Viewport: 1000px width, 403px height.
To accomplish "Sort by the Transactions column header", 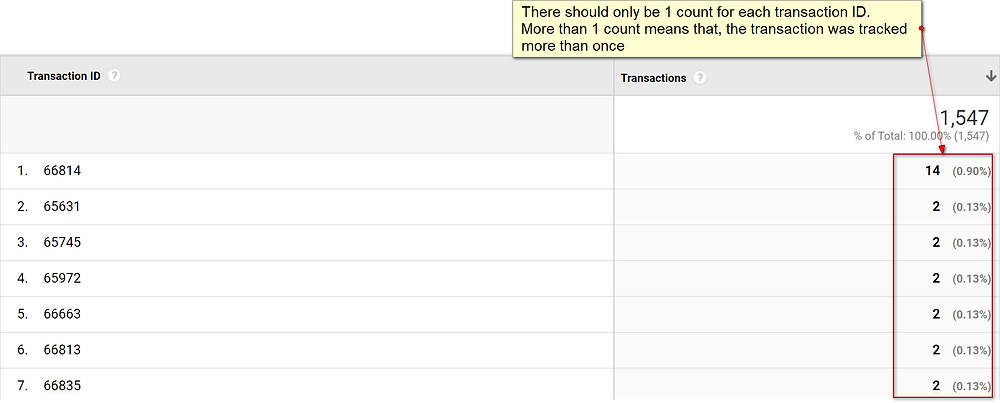I will pos(654,78).
